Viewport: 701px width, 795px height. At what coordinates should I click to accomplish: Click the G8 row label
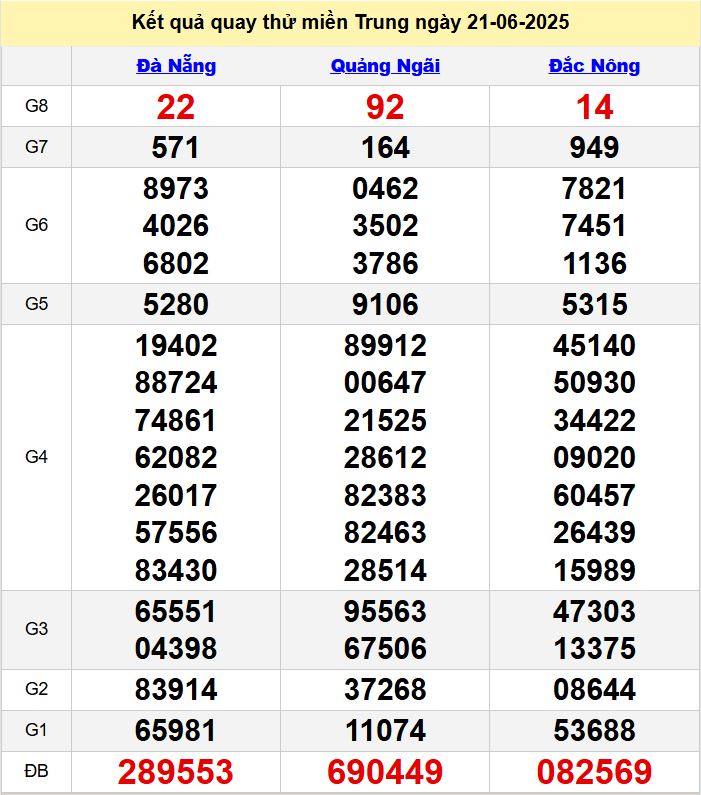36,106
